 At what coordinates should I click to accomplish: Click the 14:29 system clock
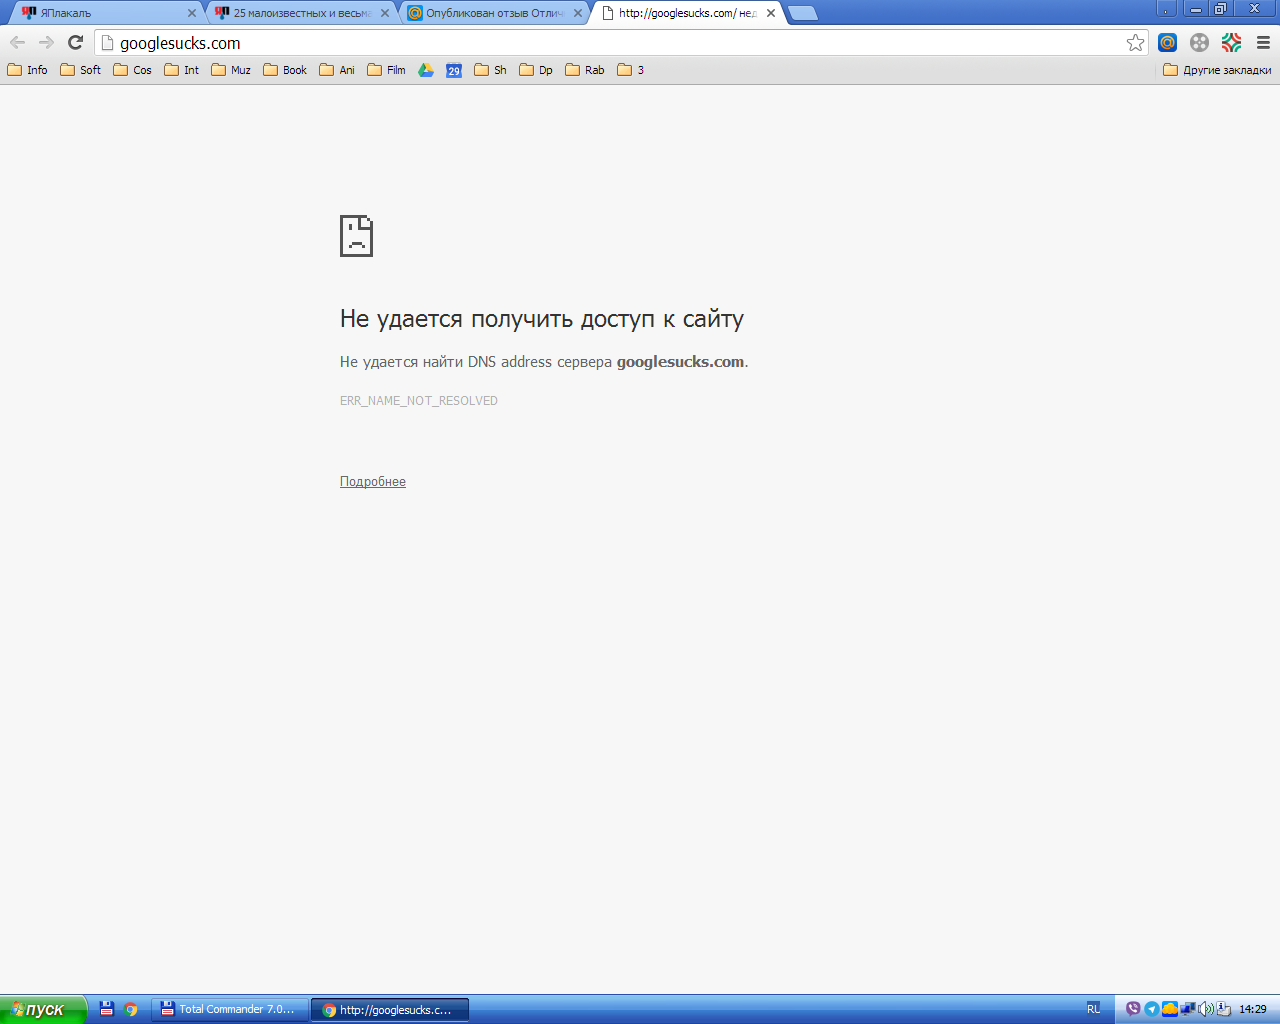point(1253,1009)
